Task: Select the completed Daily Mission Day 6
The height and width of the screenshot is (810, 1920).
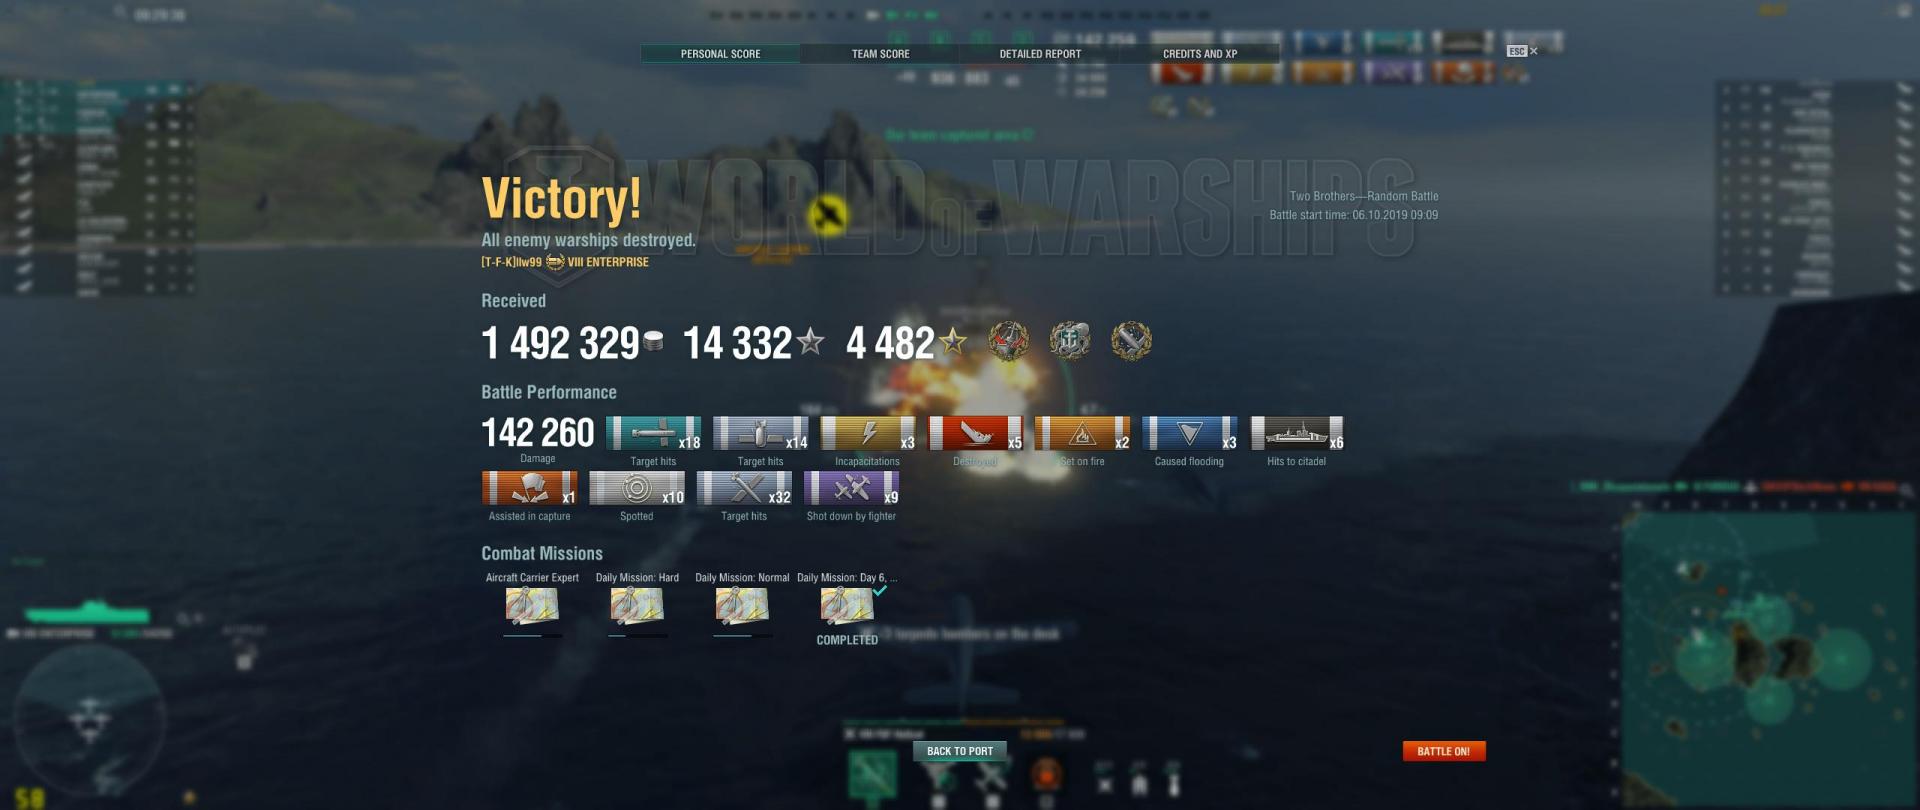Action: point(847,606)
